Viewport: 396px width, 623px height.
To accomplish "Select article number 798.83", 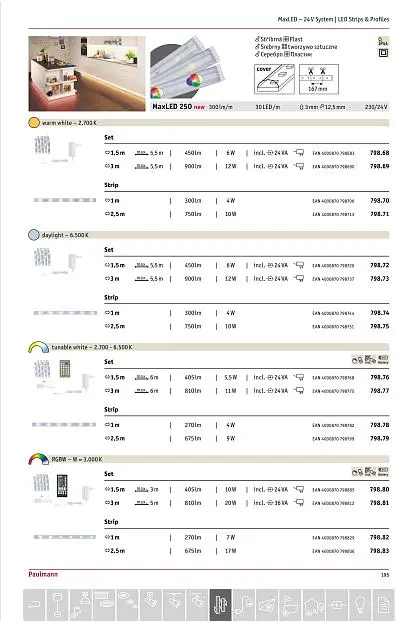I will [x=379, y=551].
